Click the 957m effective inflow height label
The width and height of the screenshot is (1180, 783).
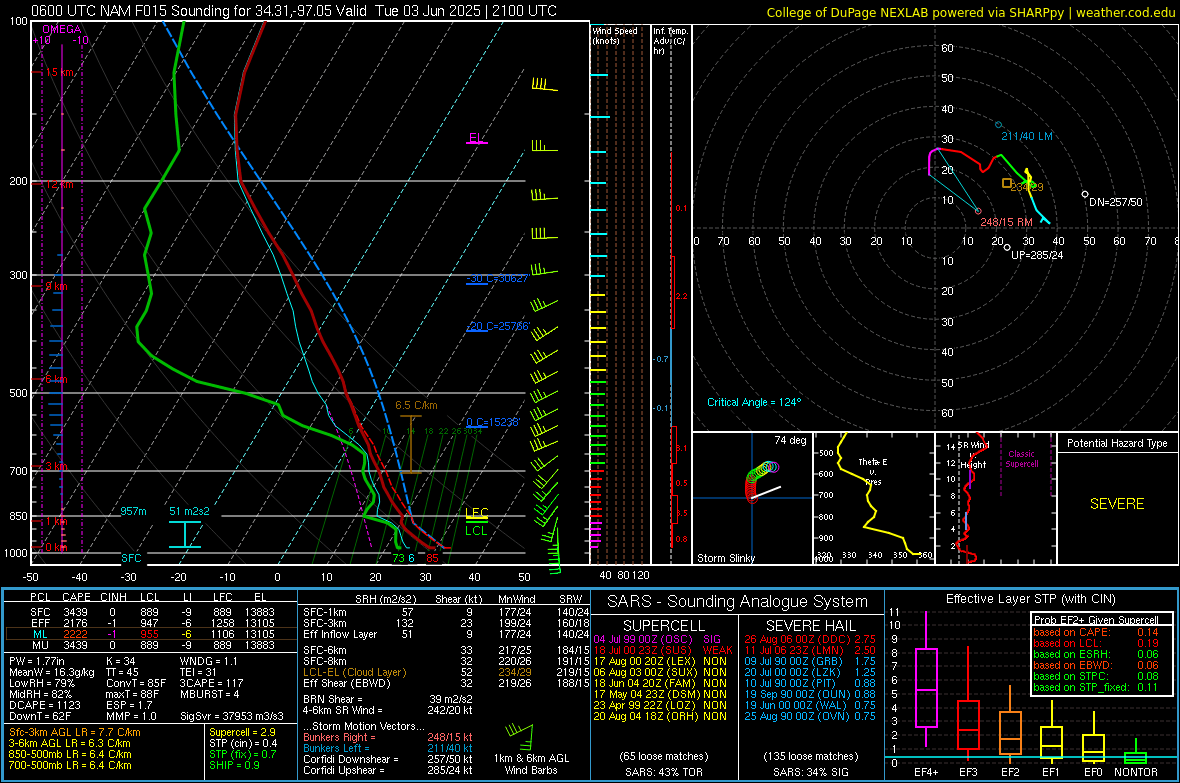click(133, 511)
